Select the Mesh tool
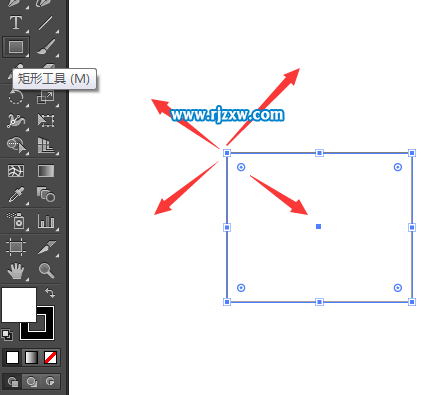436x395 pixels. [16, 171]
